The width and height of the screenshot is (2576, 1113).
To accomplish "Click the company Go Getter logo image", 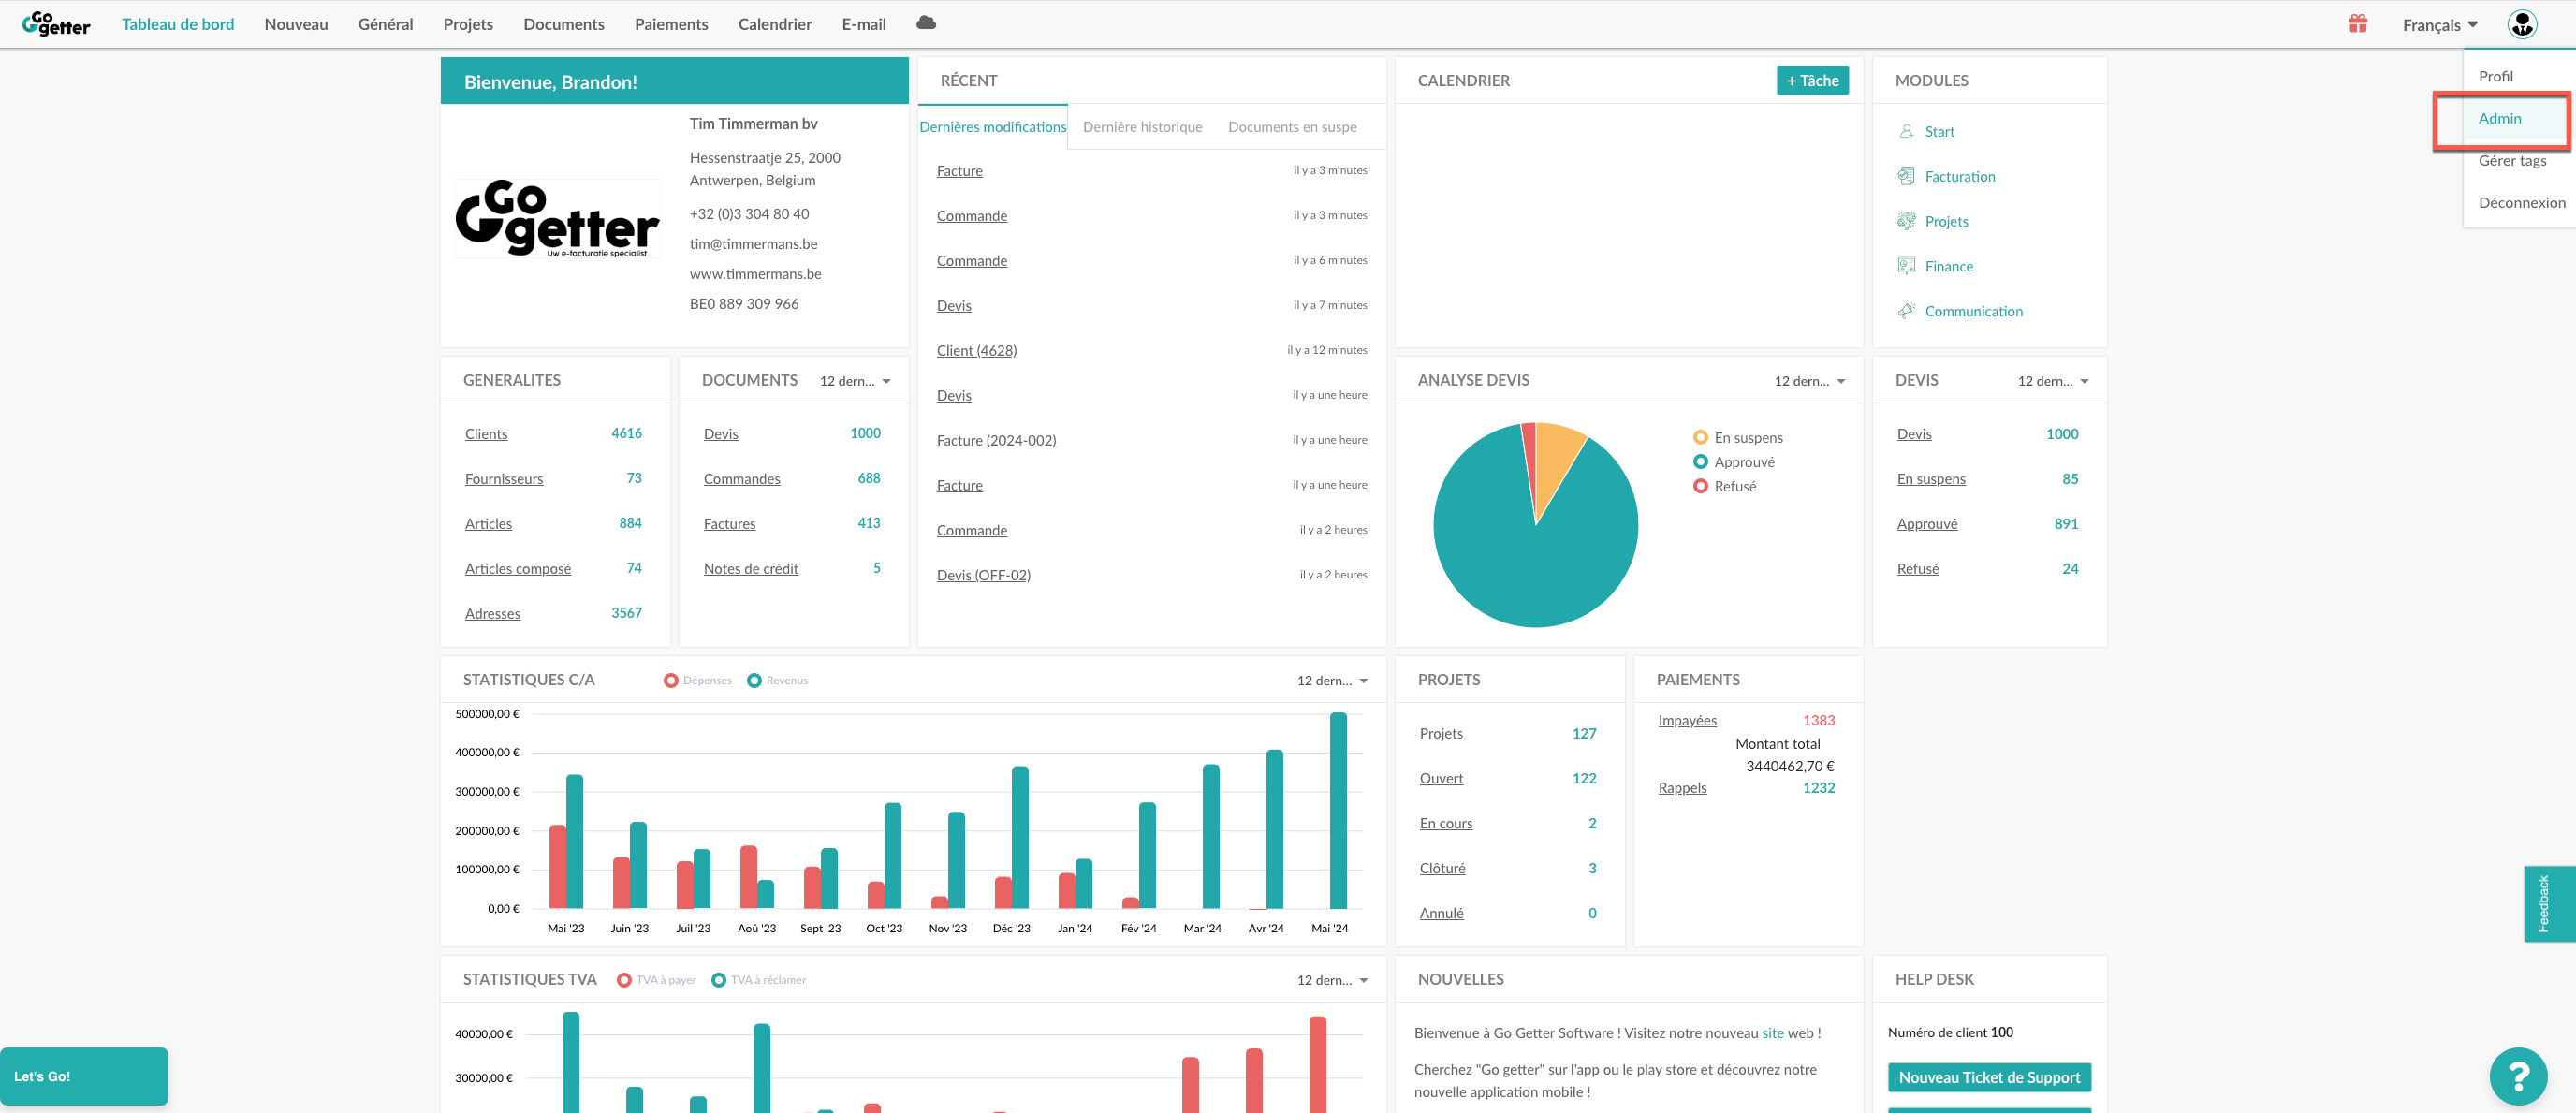I will 557,219.
